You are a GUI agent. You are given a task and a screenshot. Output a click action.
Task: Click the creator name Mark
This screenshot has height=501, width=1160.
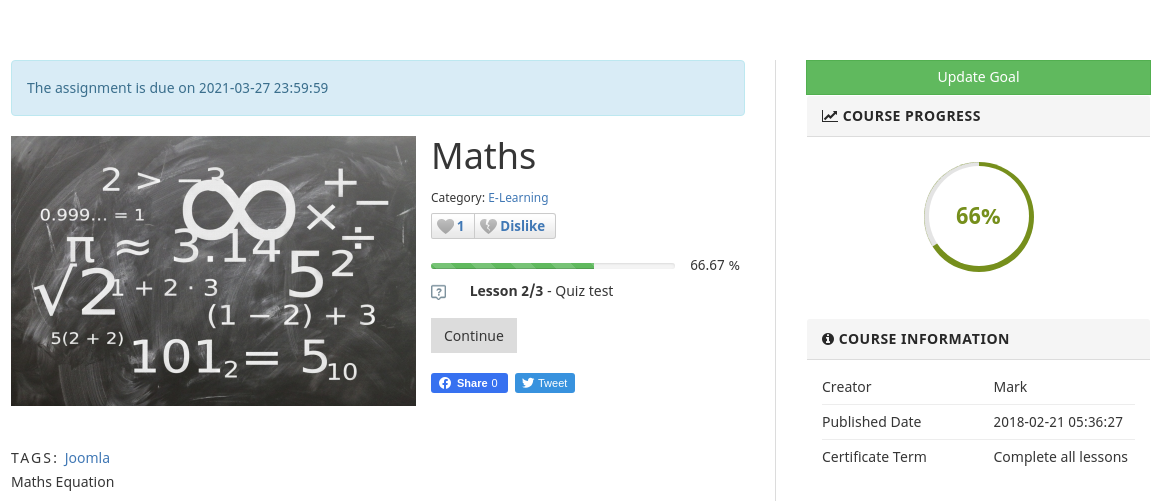pyautogui.click(x=1010, y=387)
